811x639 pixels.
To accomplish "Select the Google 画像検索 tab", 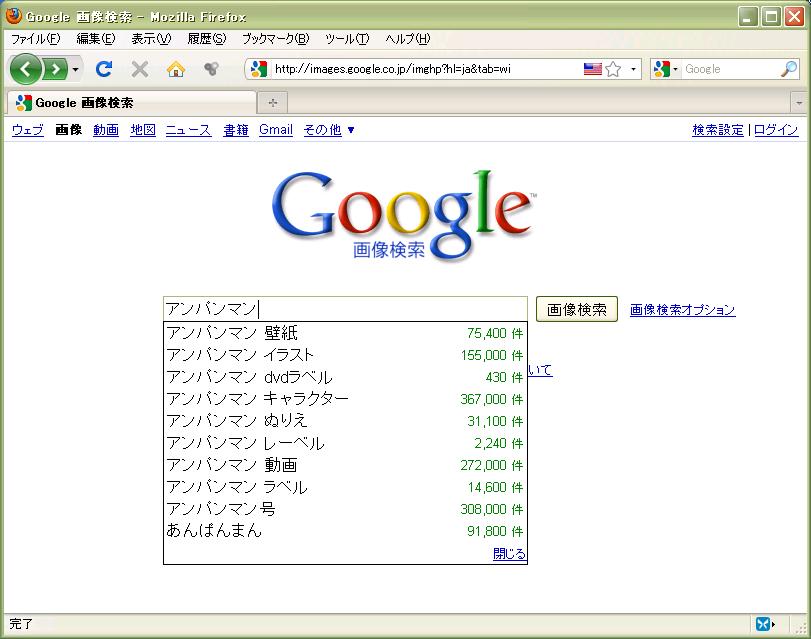I will [131, 102].
